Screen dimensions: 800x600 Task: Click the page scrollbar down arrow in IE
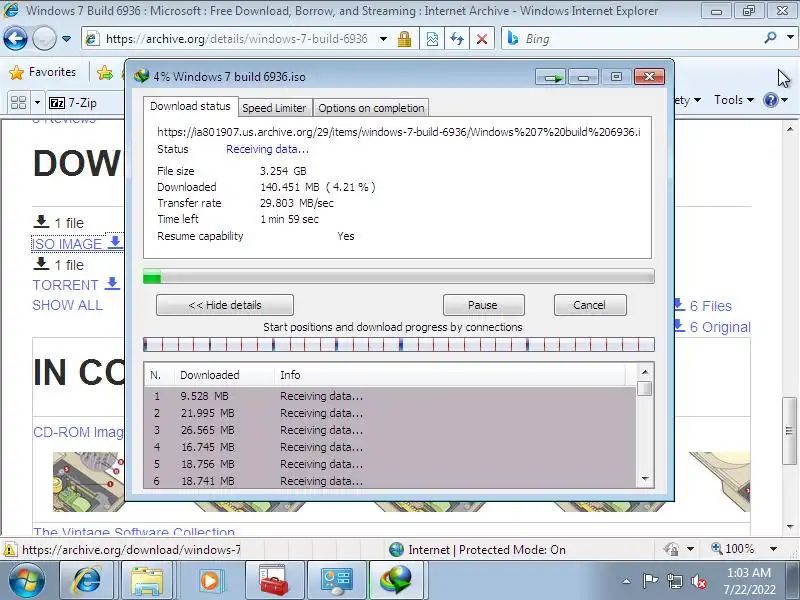click(791, 526)
